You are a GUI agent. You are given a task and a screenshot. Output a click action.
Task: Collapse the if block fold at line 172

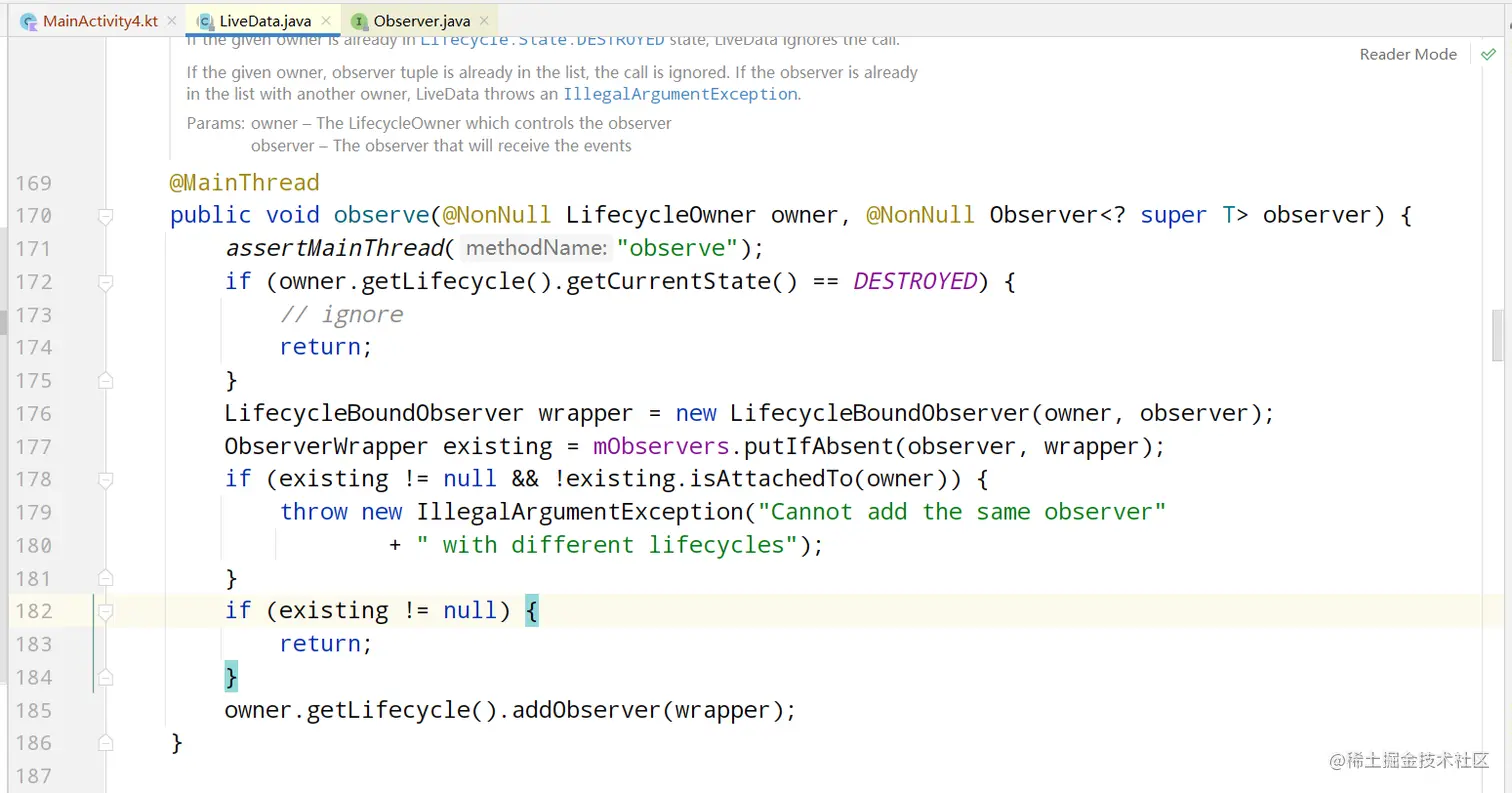pyautogui.click(x=105, y=282)
